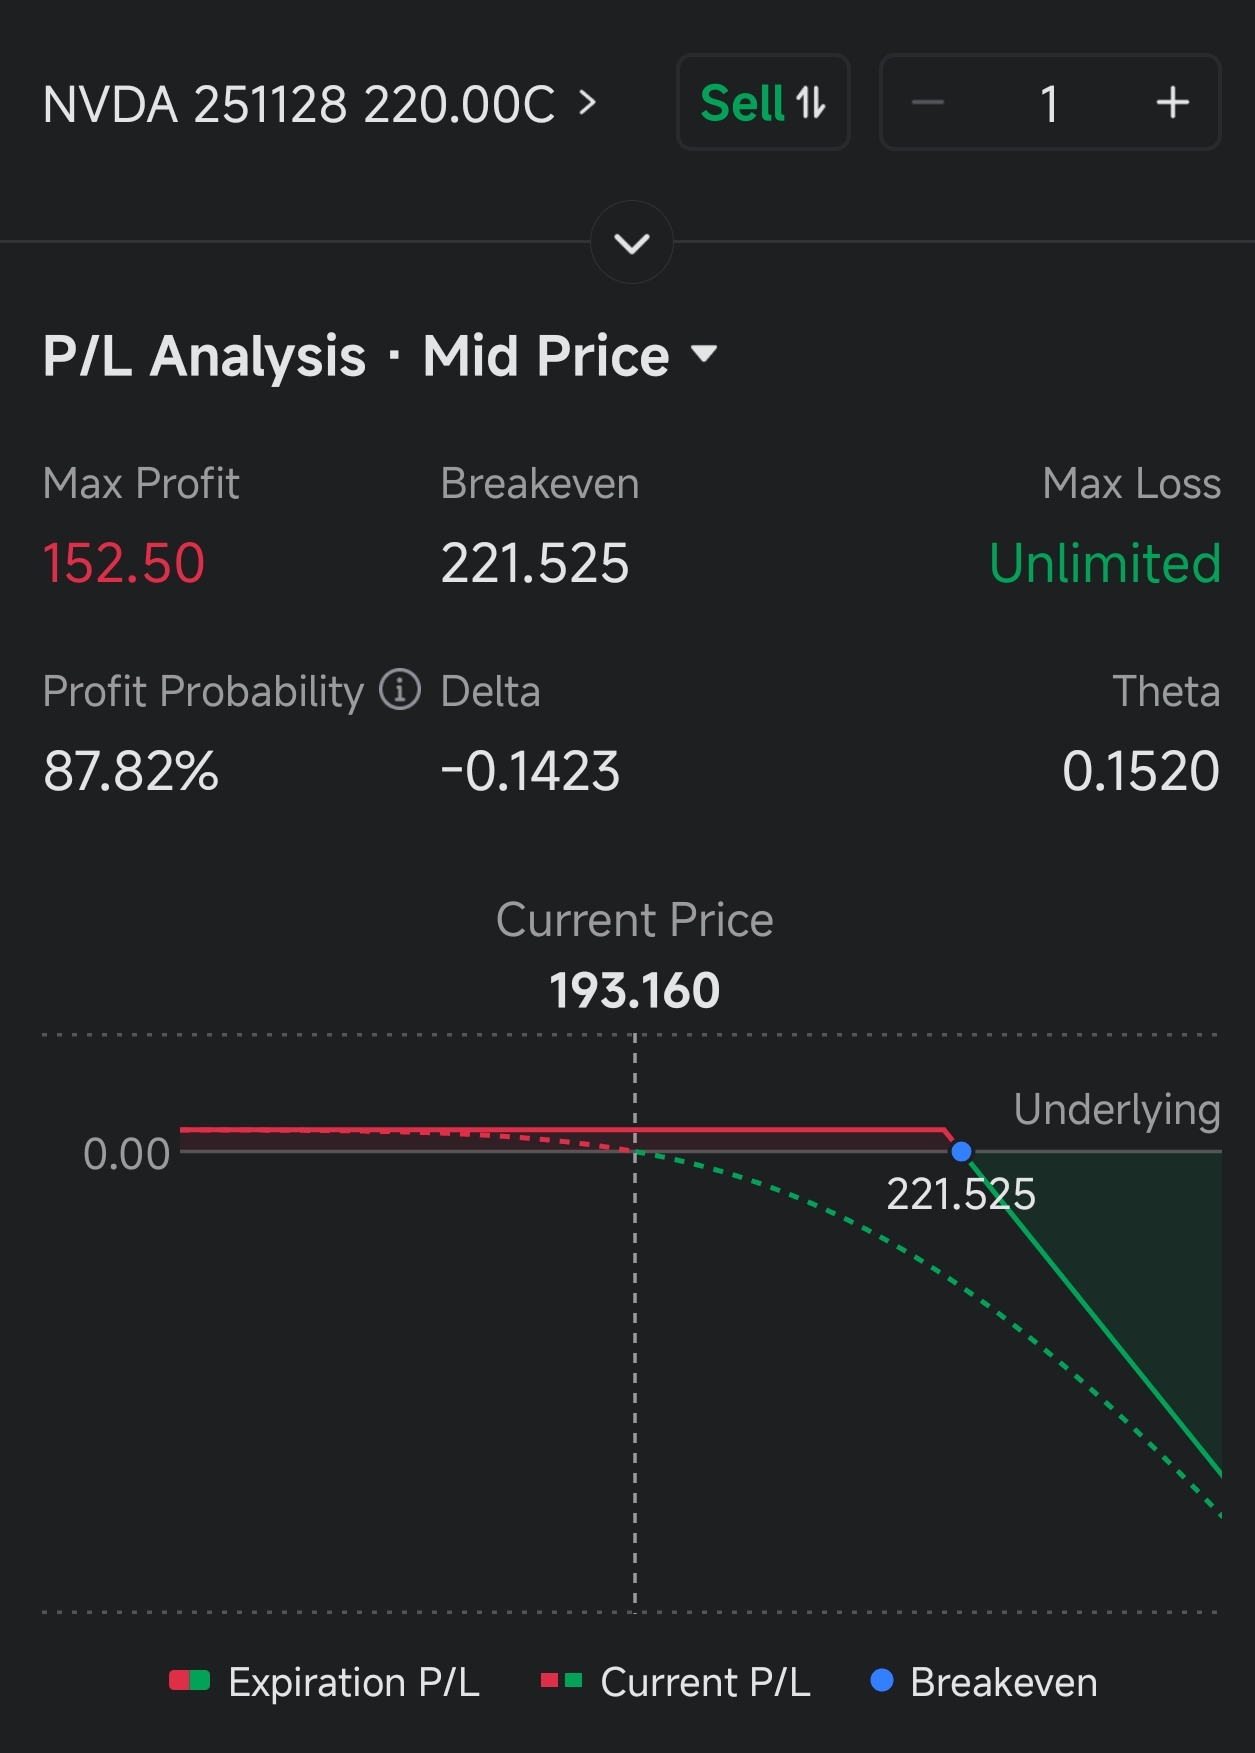This screenshot has width=1255, height=1753.
Task: Click the blue breakeven dot on chart
Action: [x=961, y=1152]
